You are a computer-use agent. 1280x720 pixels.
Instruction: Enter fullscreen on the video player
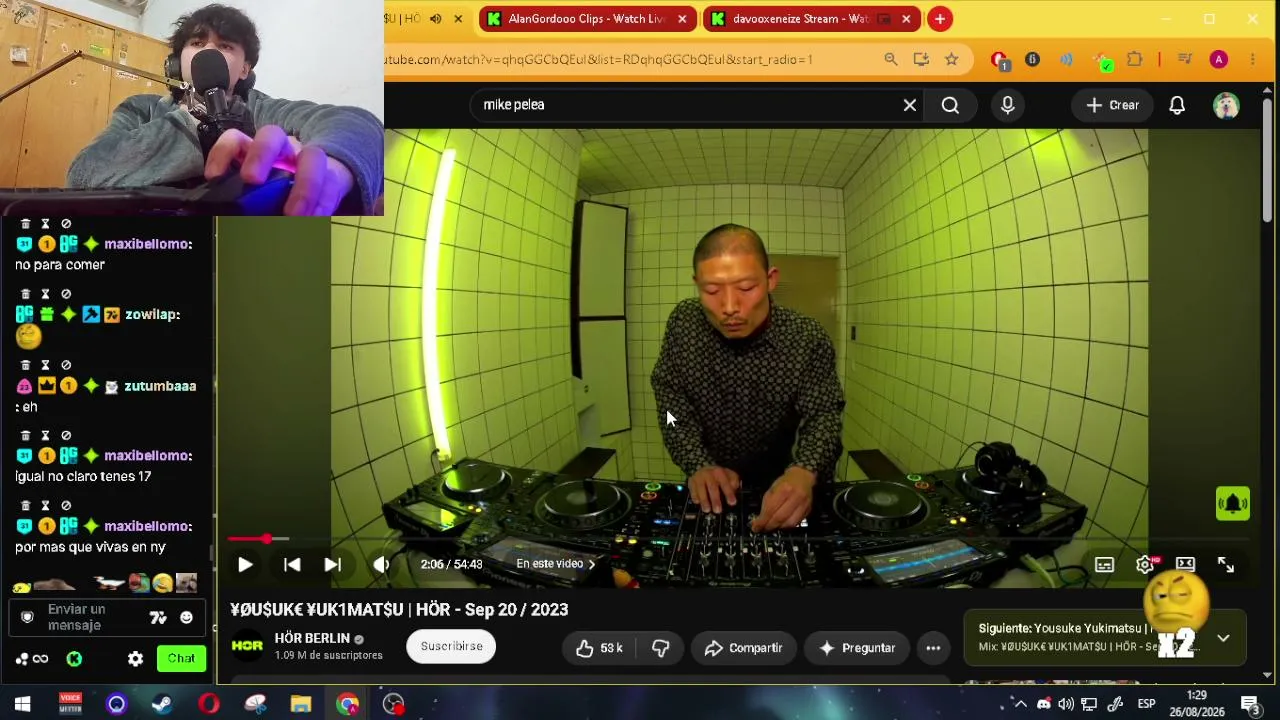(x=1226, y=565)
